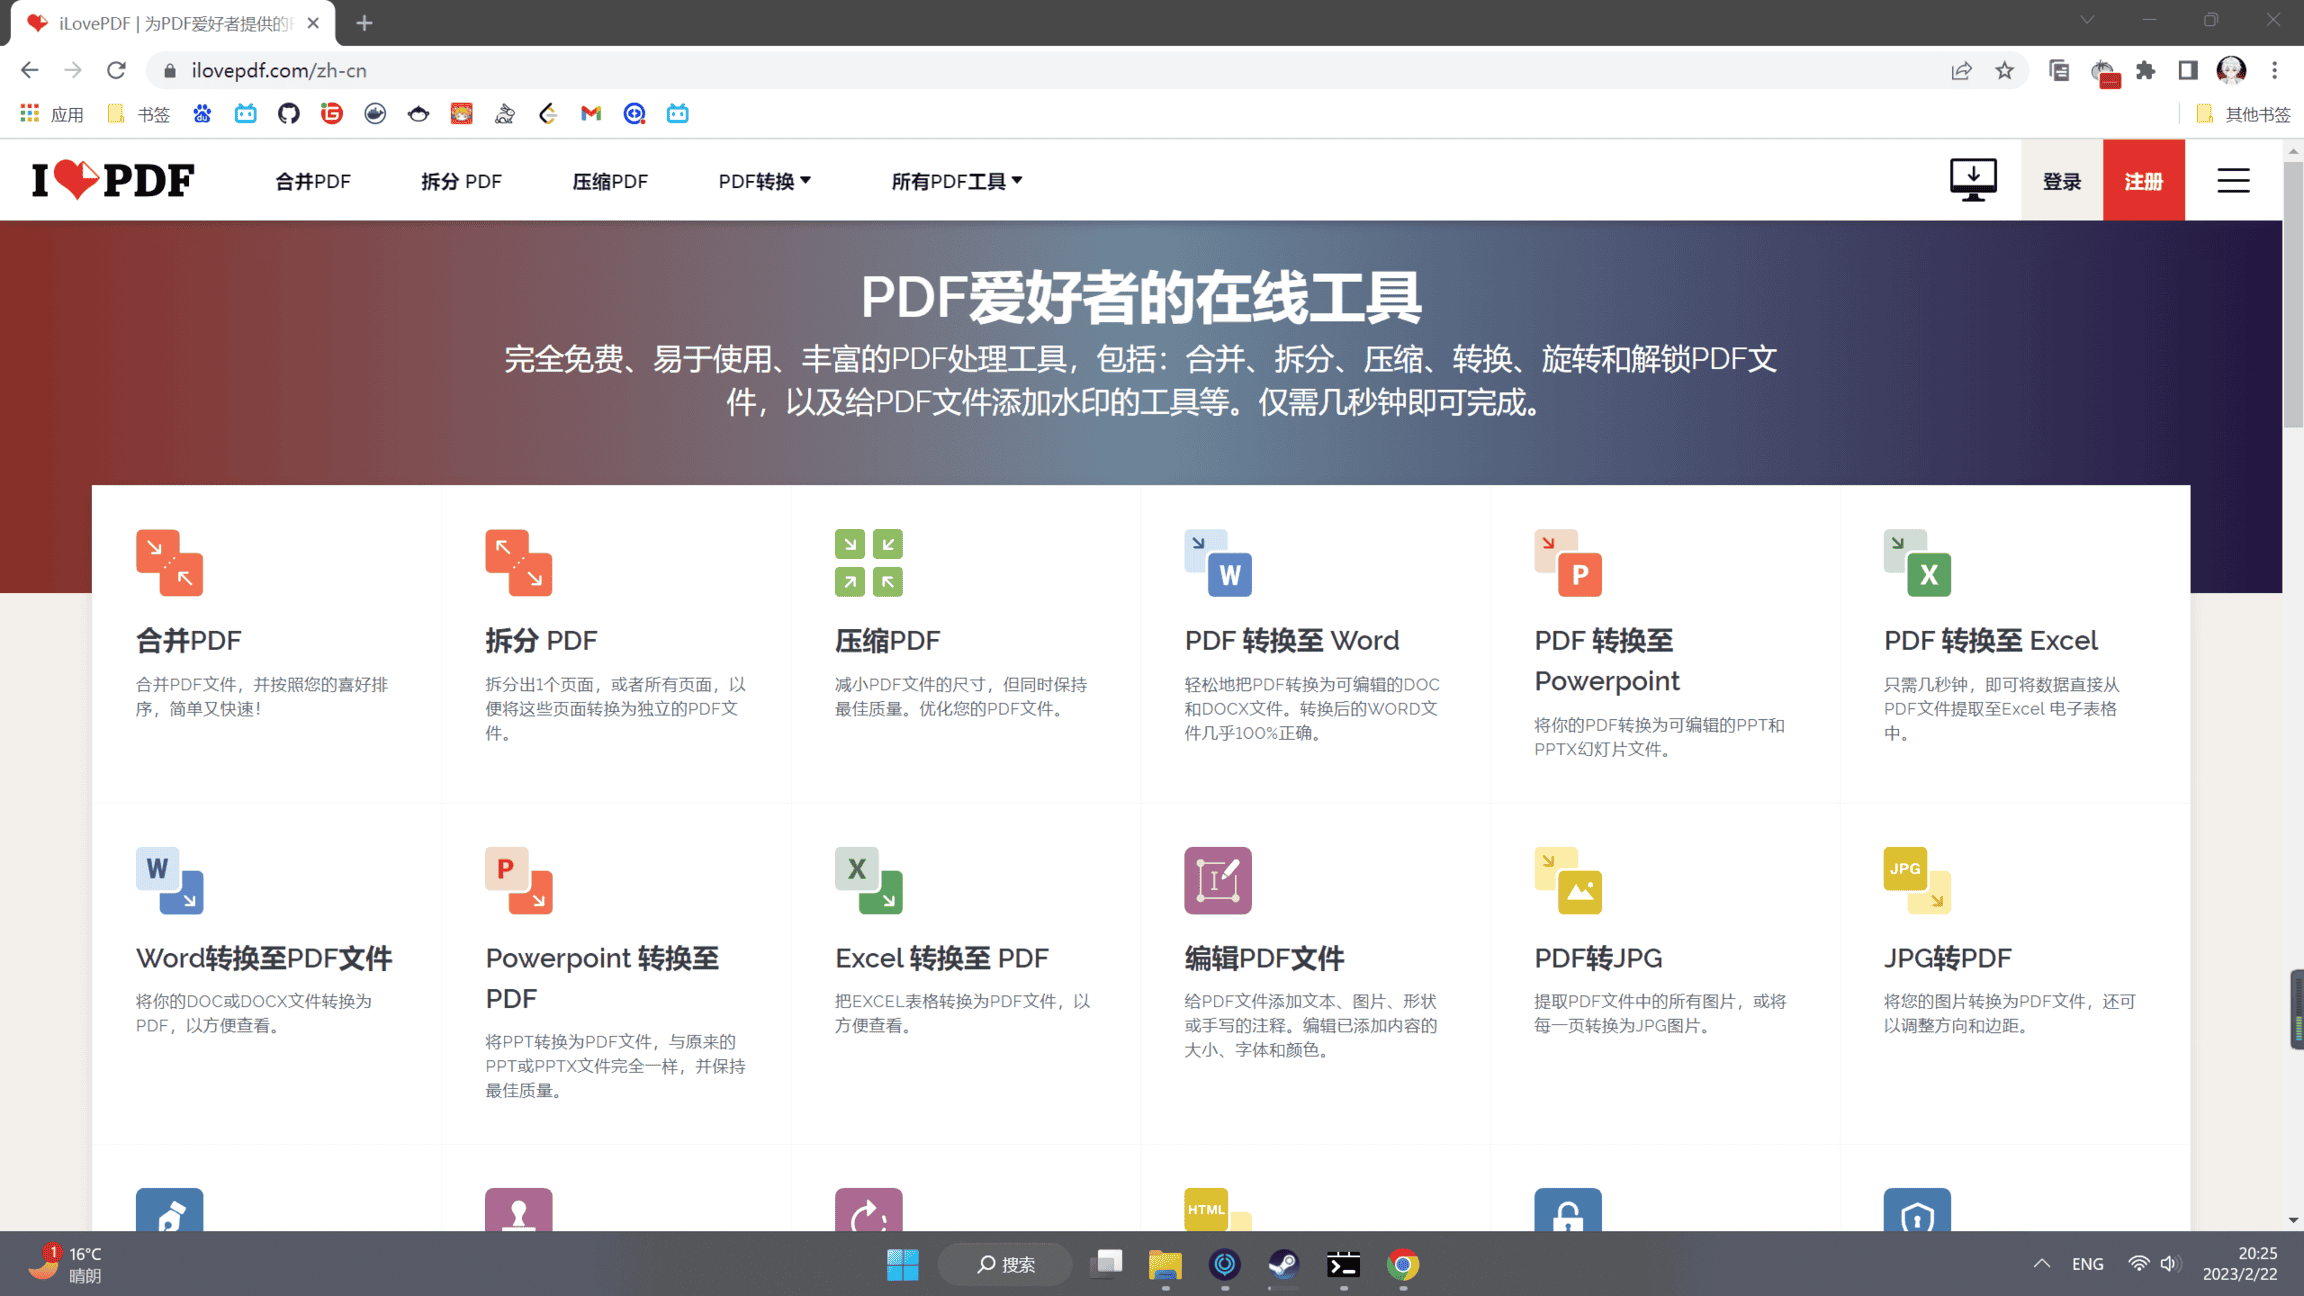Image resolution: width=2304 pixels, height=1296 pixels.
Task: Click the JPG转PDF yellow icon
Action: (x=1916, y=880)
